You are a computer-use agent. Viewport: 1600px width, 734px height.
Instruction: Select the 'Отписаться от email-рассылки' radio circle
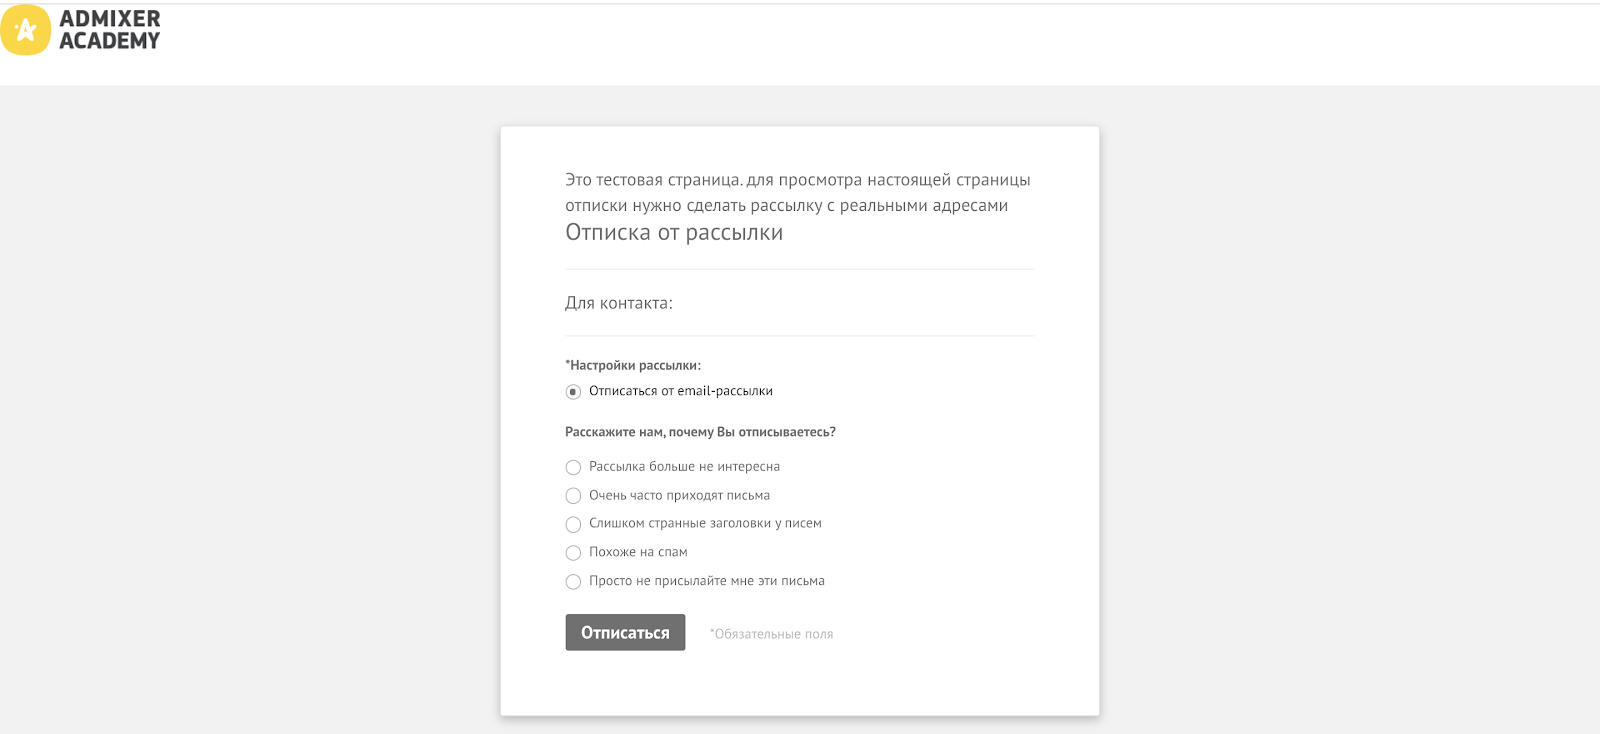point(573,392)
